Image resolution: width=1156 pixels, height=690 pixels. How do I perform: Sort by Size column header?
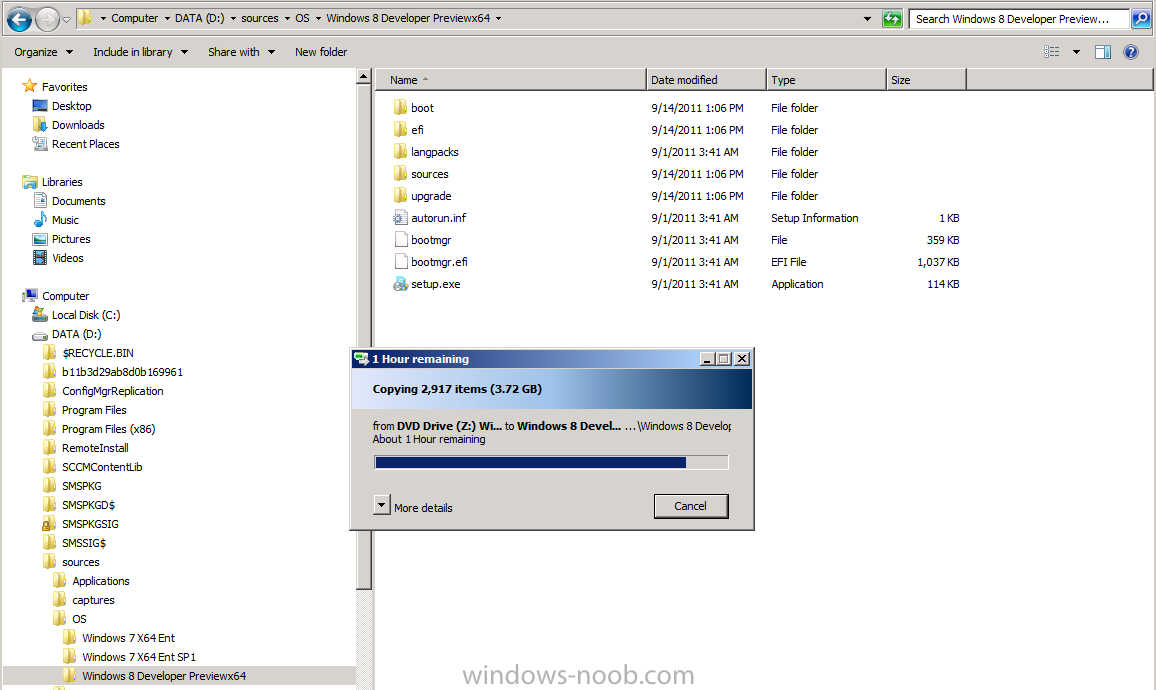coord(926,80)
